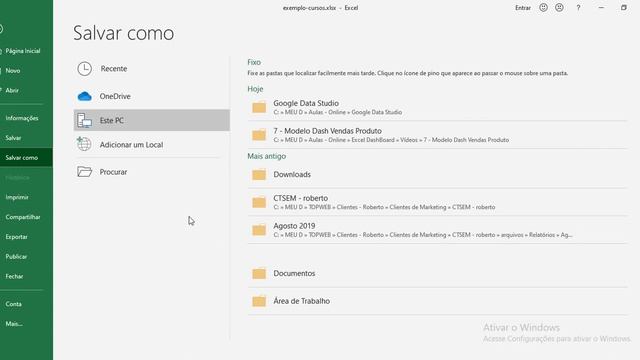This screenshot has height=360, width=640.
Task: Open the Agosto 2019 folder name
Action: coord(294,226)
